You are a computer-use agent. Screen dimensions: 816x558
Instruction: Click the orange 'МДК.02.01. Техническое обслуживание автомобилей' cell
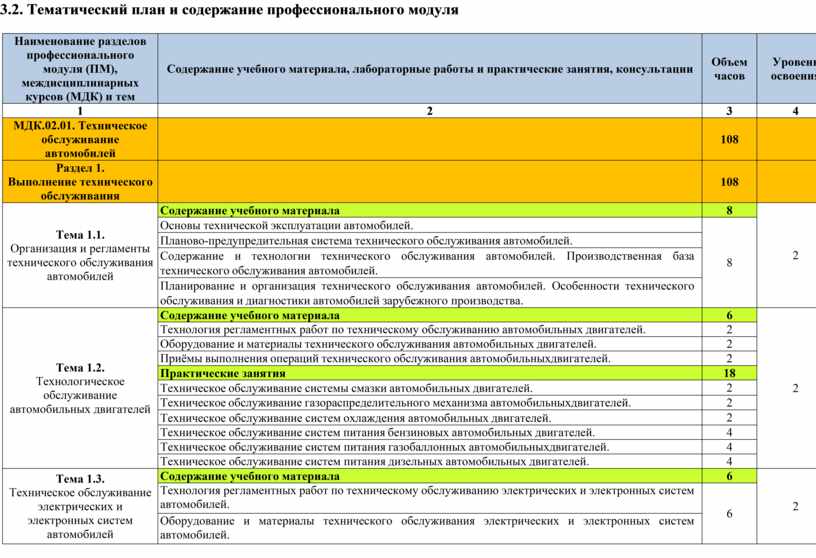[79, 139]
